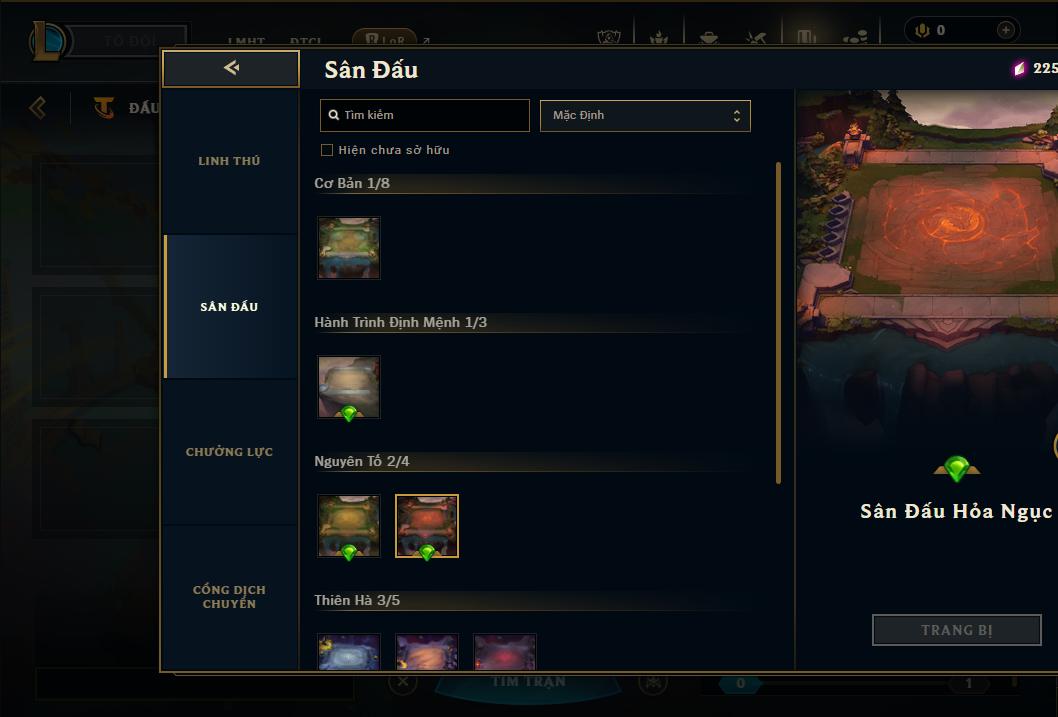
Task: Click the magnifier icon in the Tìm kiếm box
Action: (x=333, y=115)
